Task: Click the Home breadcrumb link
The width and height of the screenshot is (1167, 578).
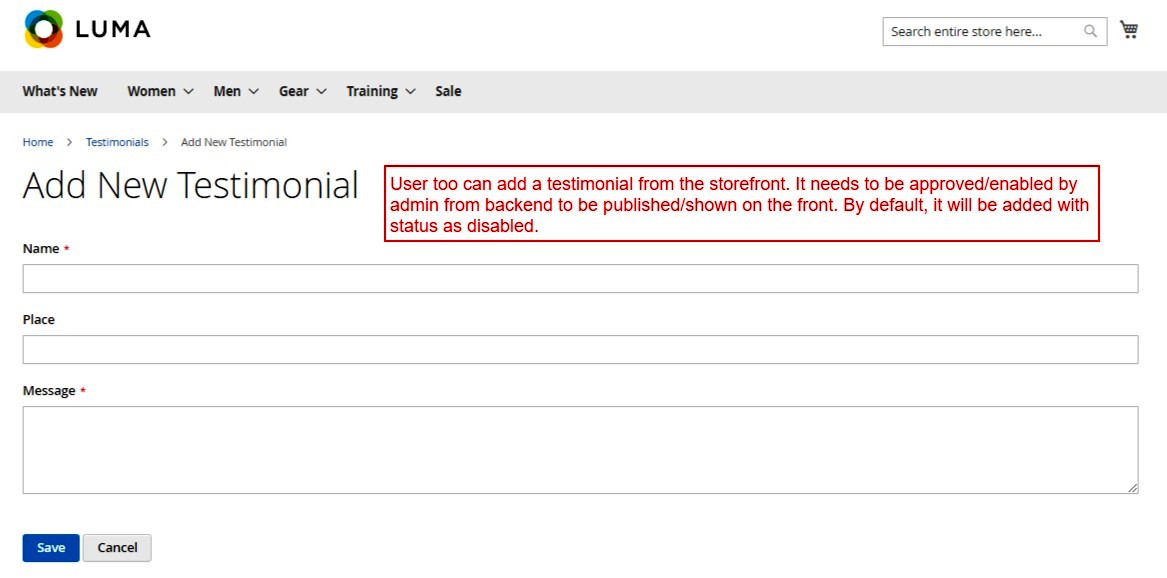Action: click(38, 142)
